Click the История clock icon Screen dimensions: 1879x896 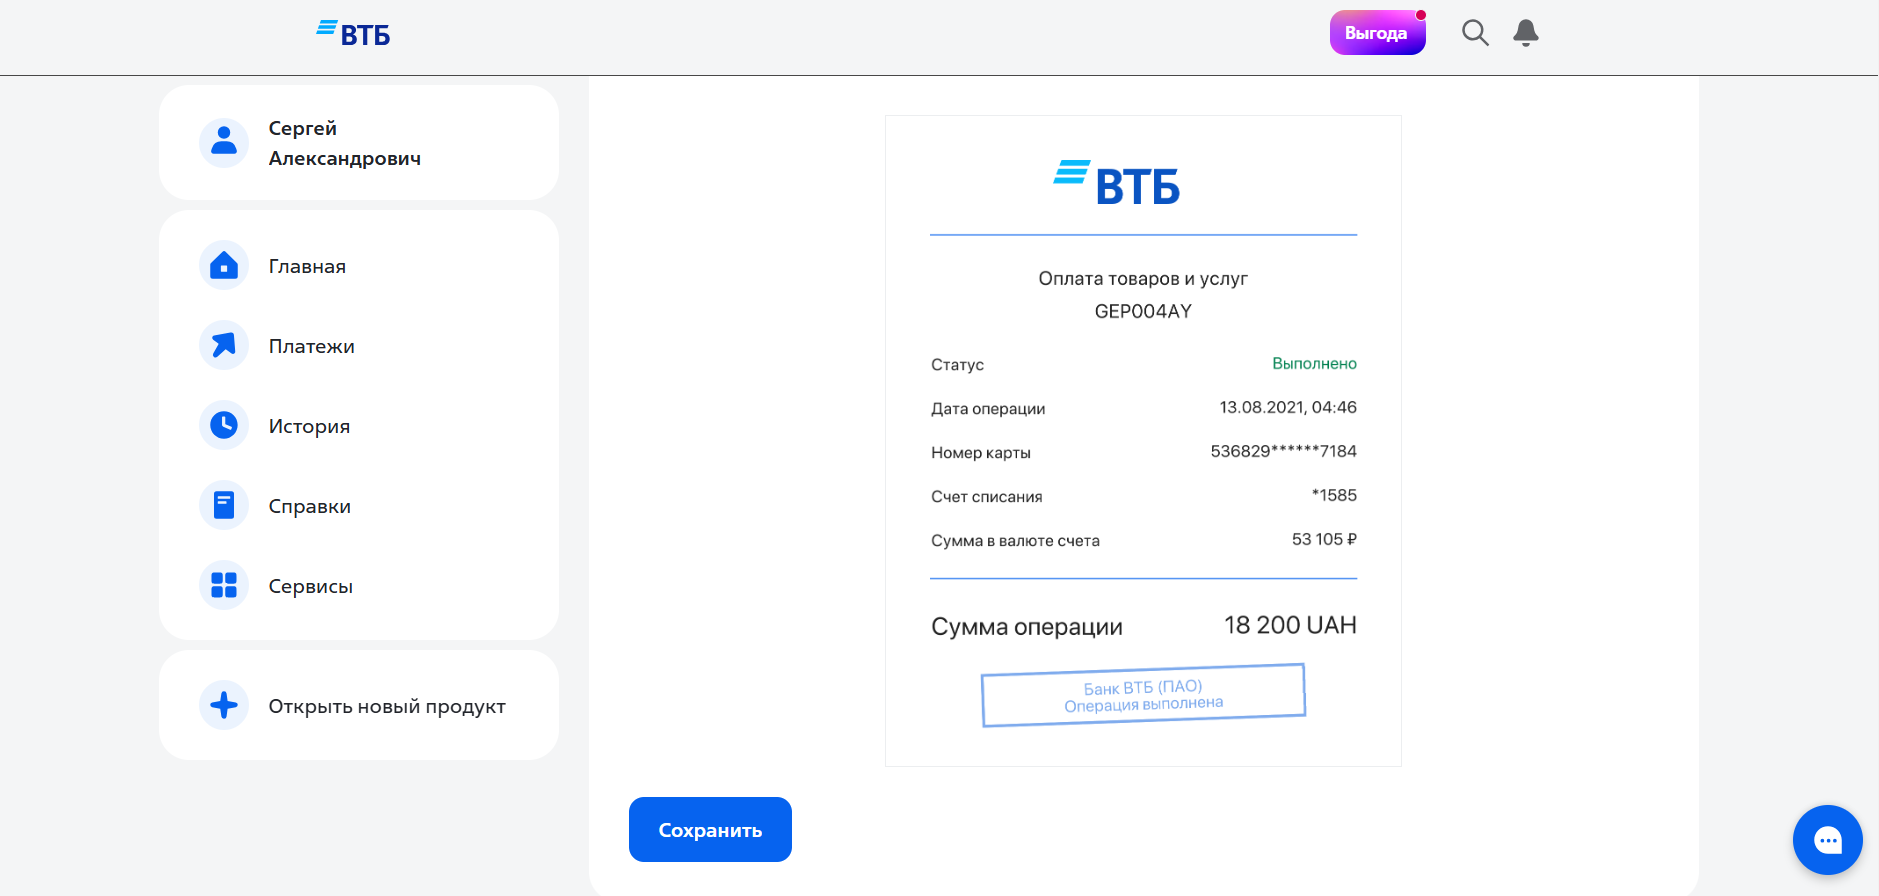coord(224,426)
